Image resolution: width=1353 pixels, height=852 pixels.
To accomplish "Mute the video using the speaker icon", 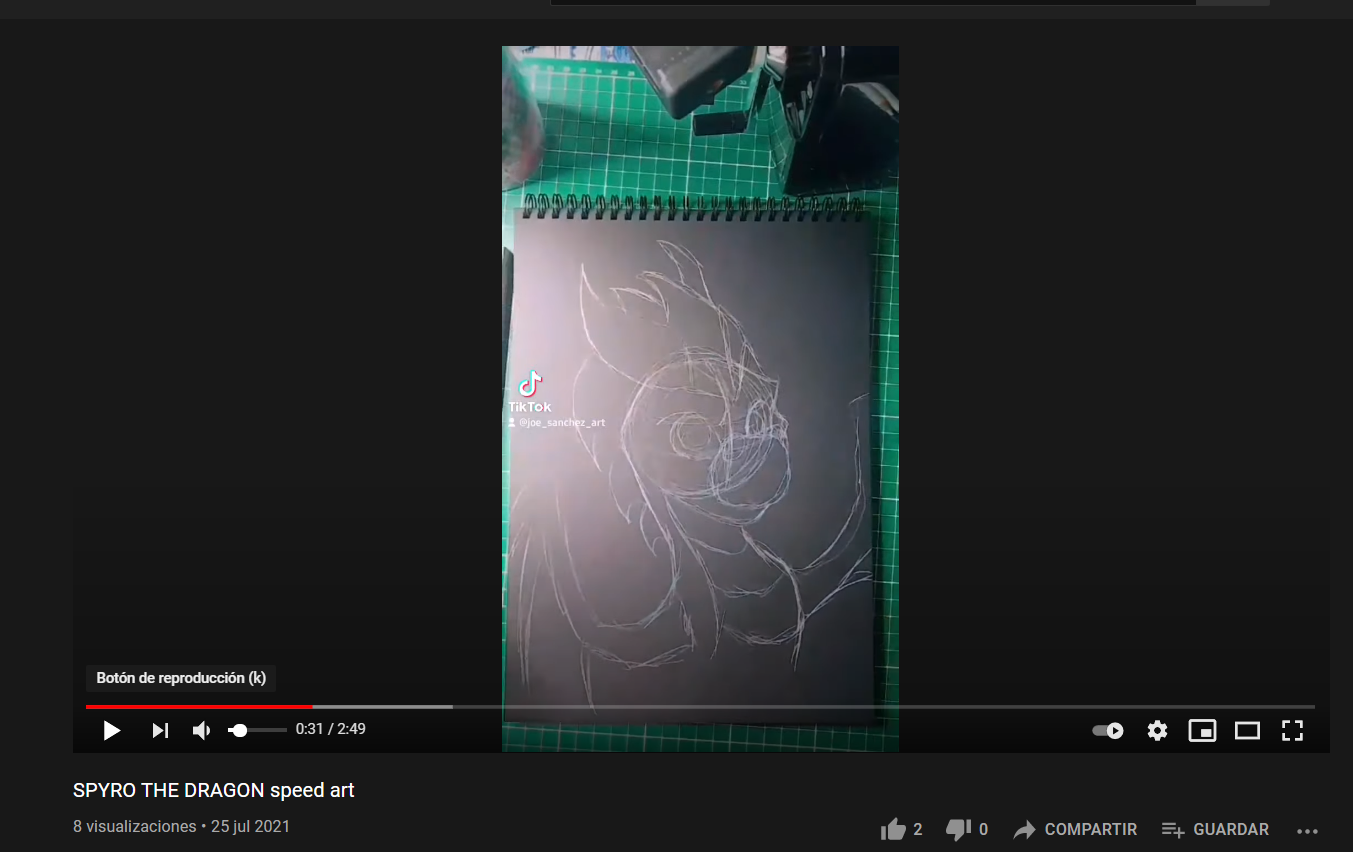I will click(201, 731).
